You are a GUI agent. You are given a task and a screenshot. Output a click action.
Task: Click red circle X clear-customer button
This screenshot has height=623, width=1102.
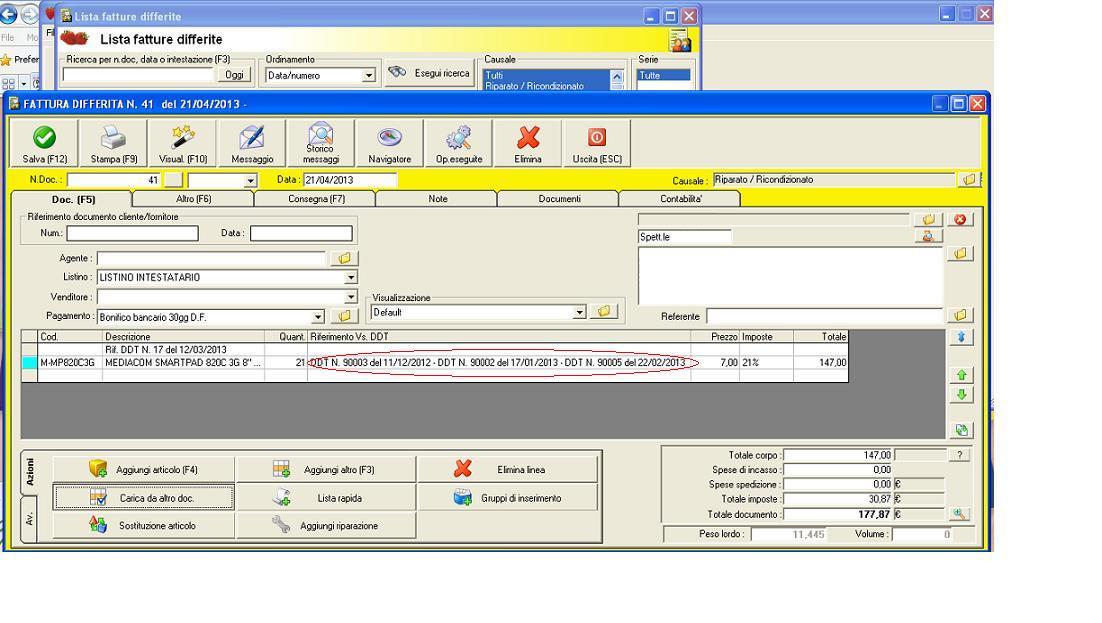tap(960, 219)
